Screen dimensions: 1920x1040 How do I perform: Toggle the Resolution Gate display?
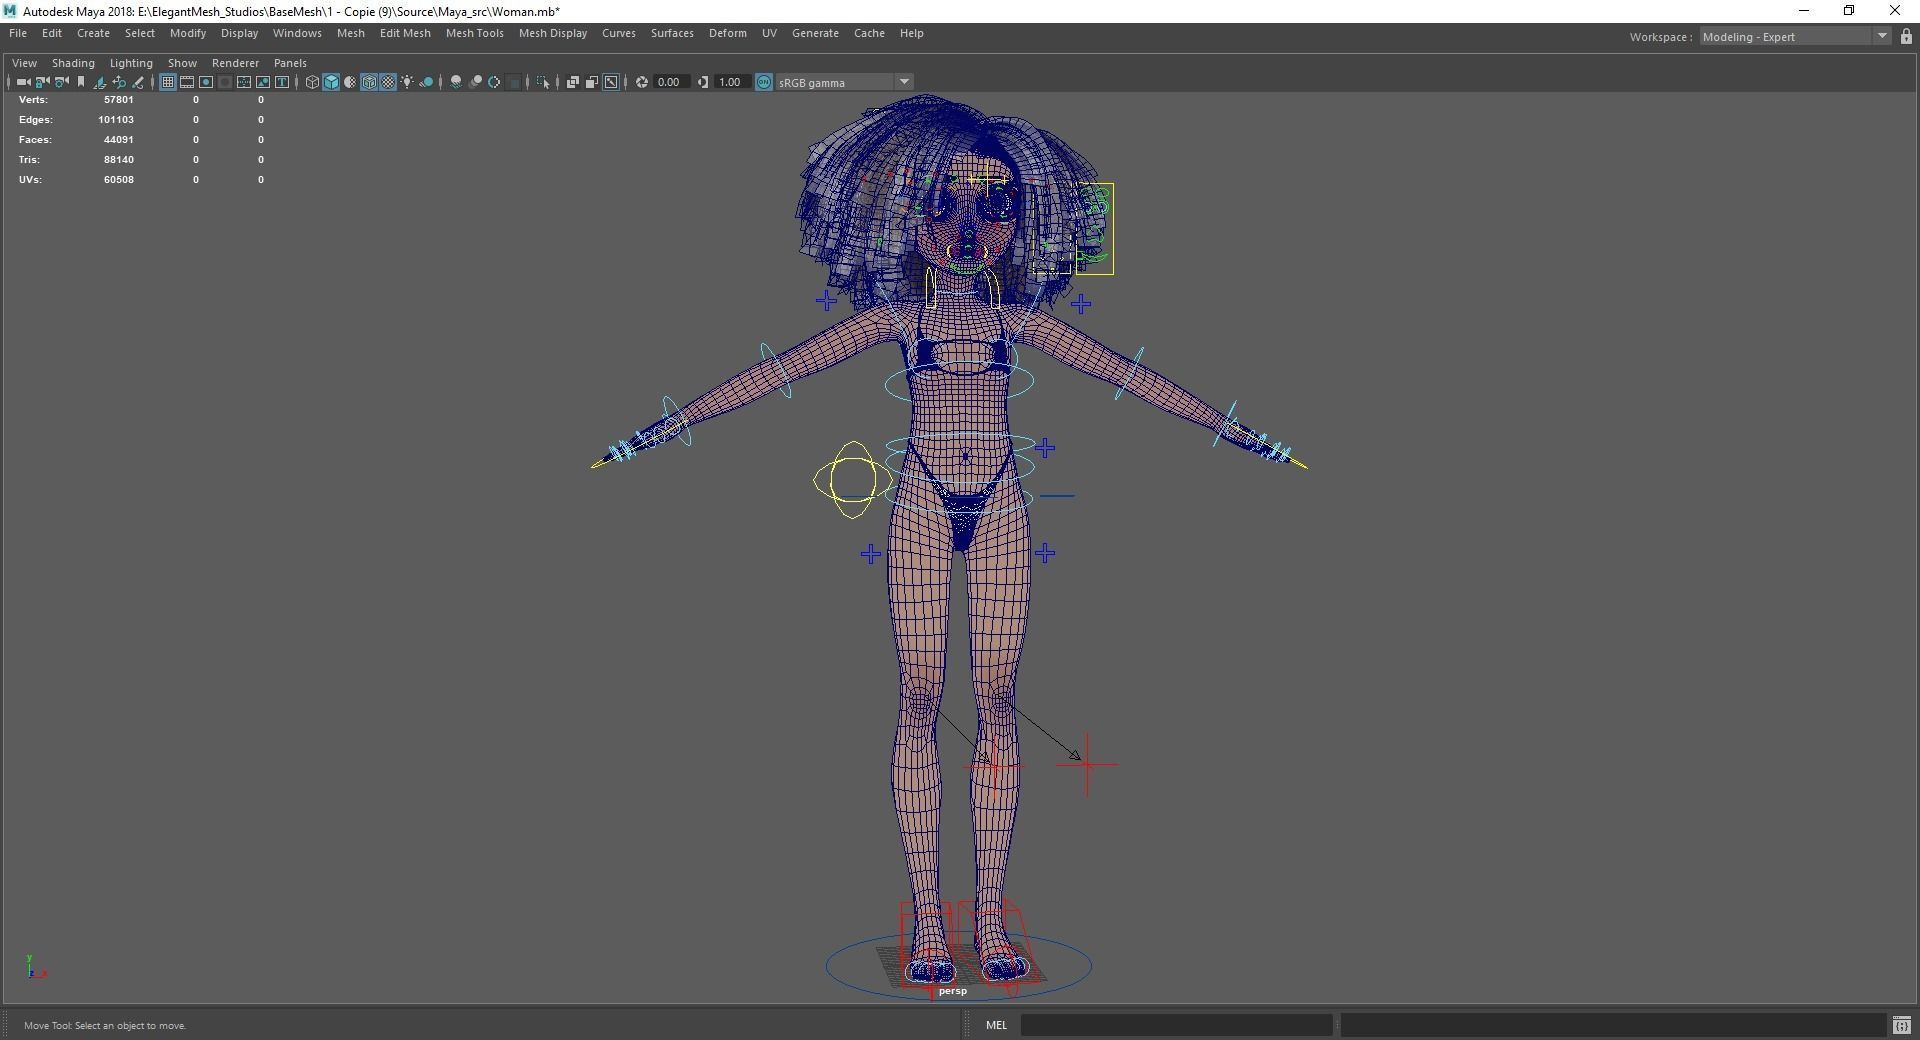[x=206, y=82]
